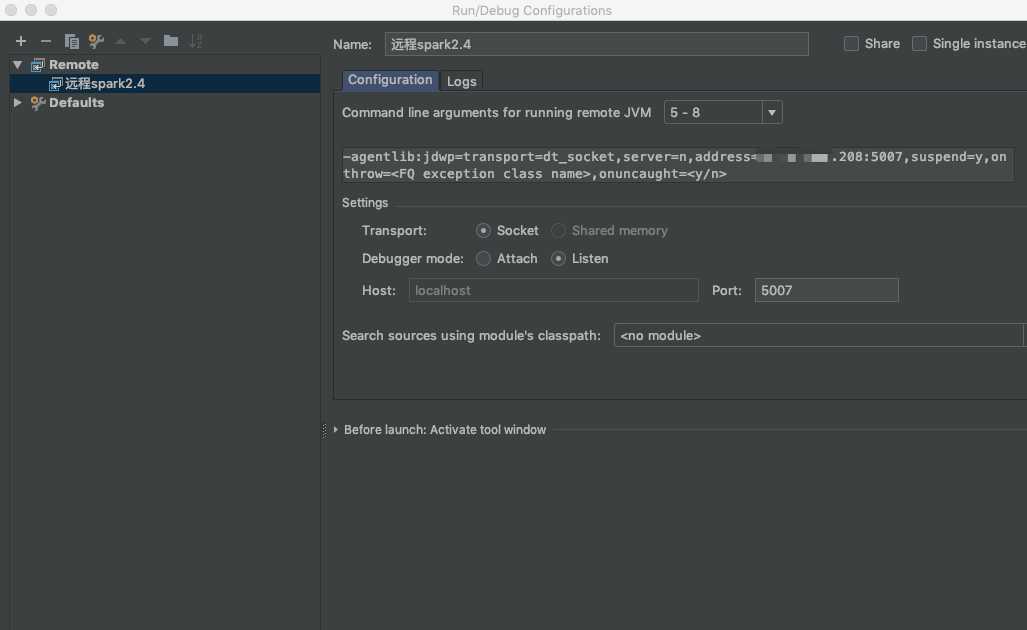Click the Add New Configuration plus icon
The width and height of the screenshot is (1027, 630).
tap(21, 41)
